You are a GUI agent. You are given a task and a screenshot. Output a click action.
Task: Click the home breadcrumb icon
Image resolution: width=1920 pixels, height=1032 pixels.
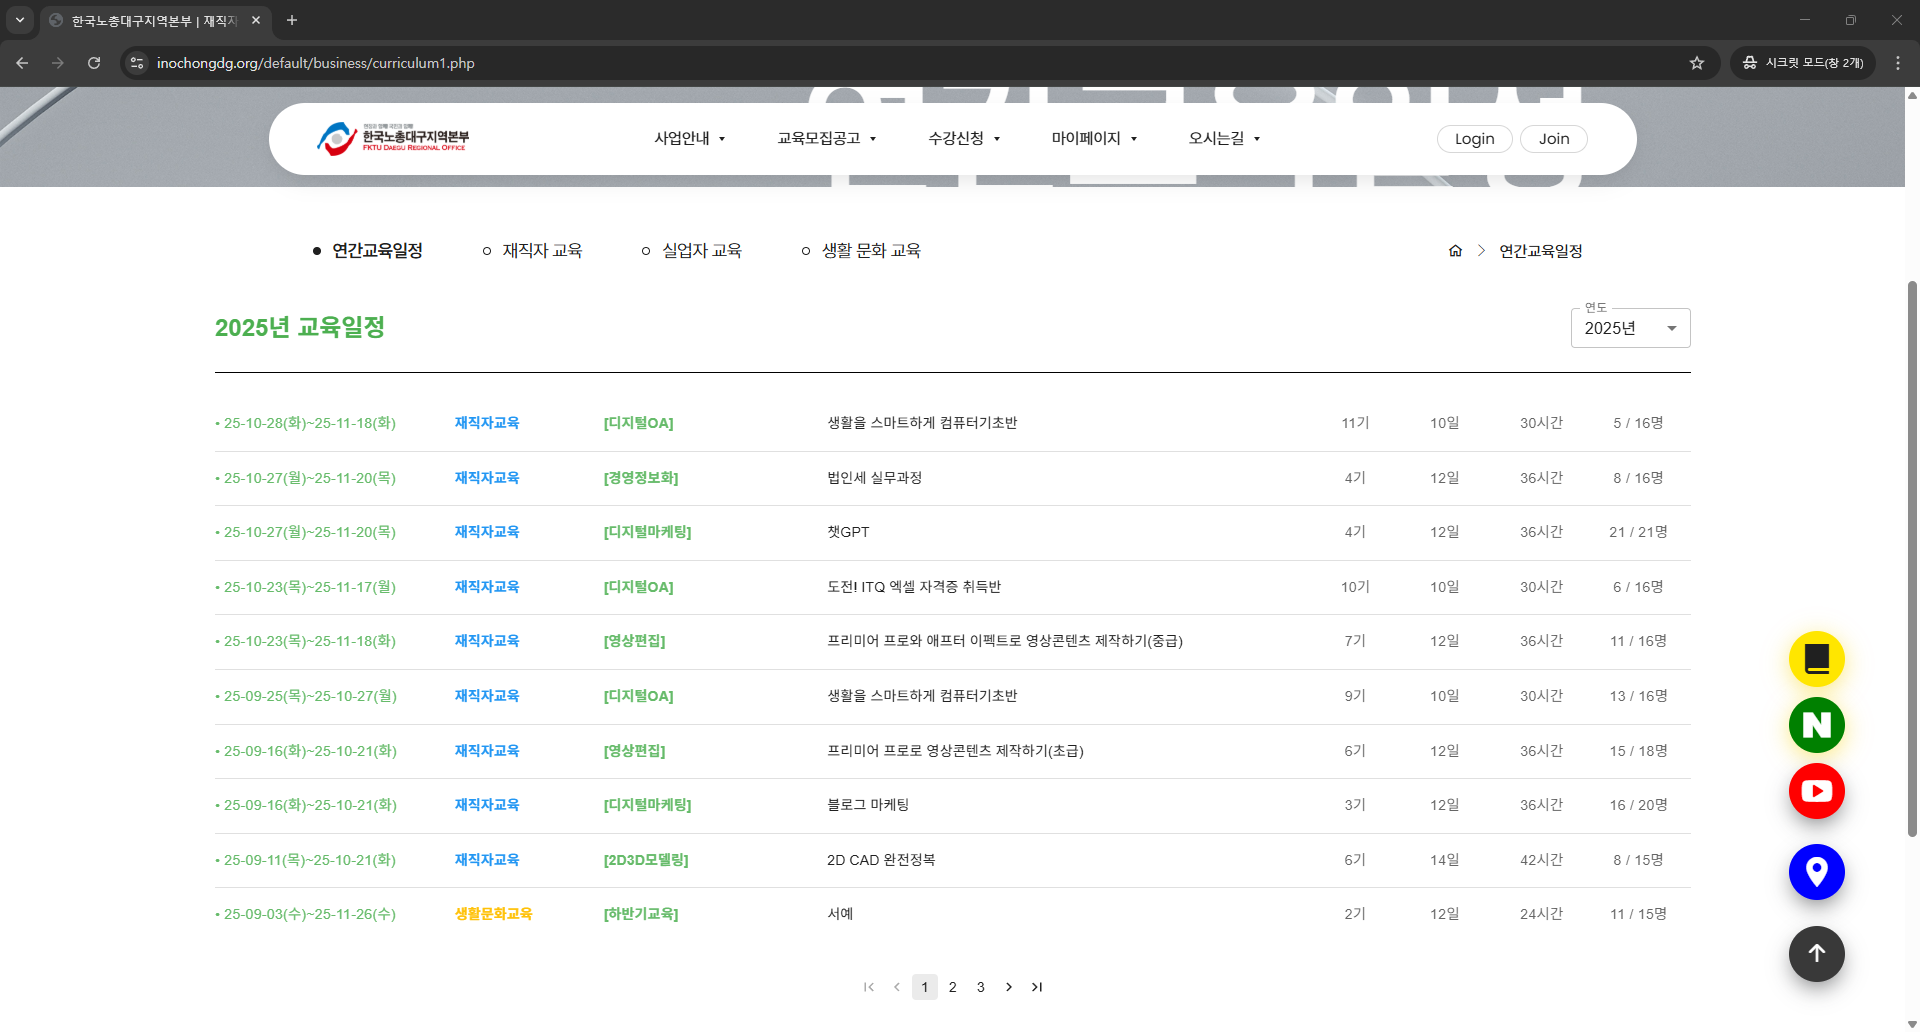tap(1455, 251)
